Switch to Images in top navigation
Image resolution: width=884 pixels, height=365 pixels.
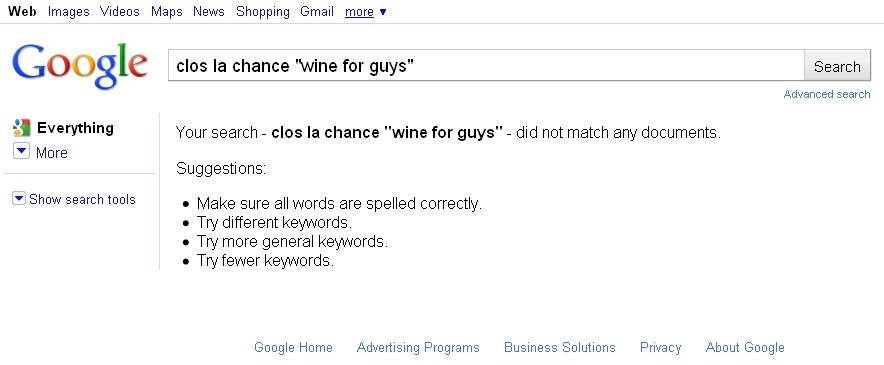tap(69, 11)
